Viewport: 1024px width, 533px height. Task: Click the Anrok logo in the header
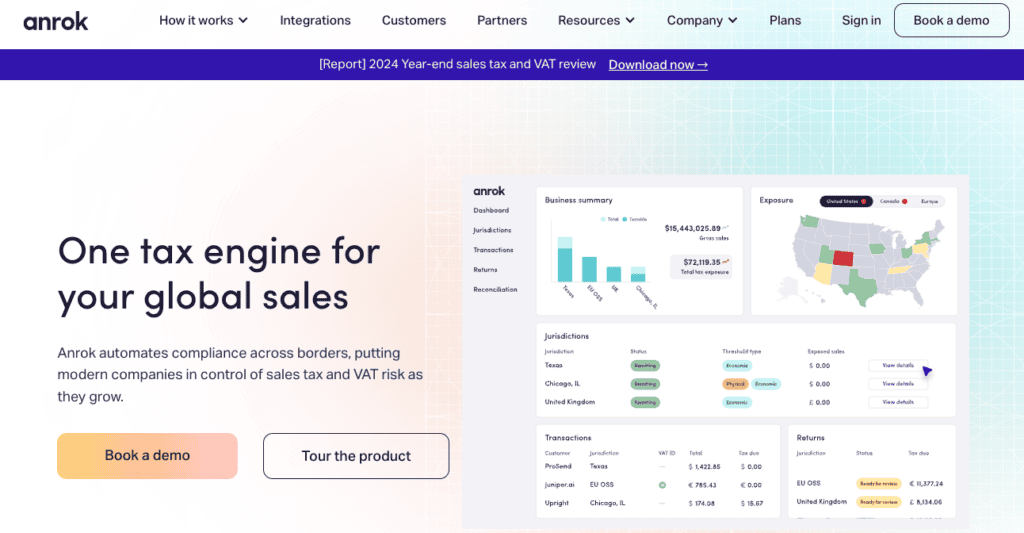pyautogui.click(x=56, y=21)
